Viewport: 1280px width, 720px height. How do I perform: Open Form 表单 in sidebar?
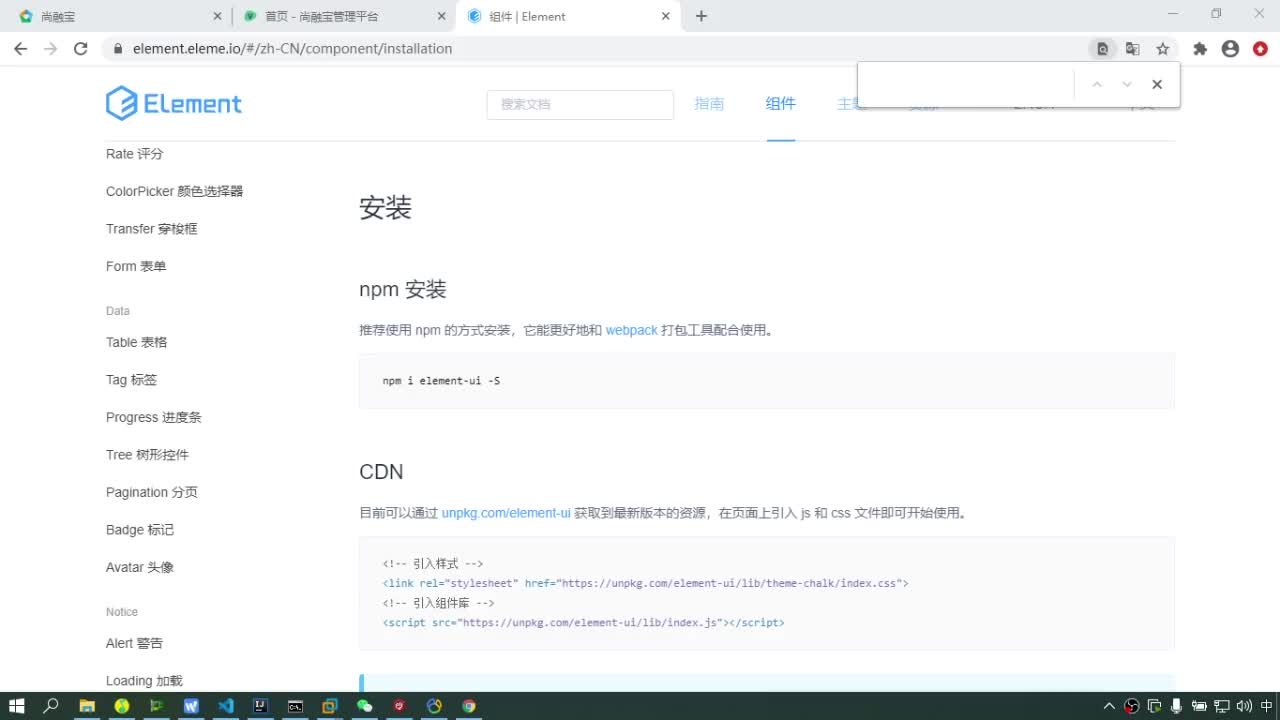click(x=136, y=266)
